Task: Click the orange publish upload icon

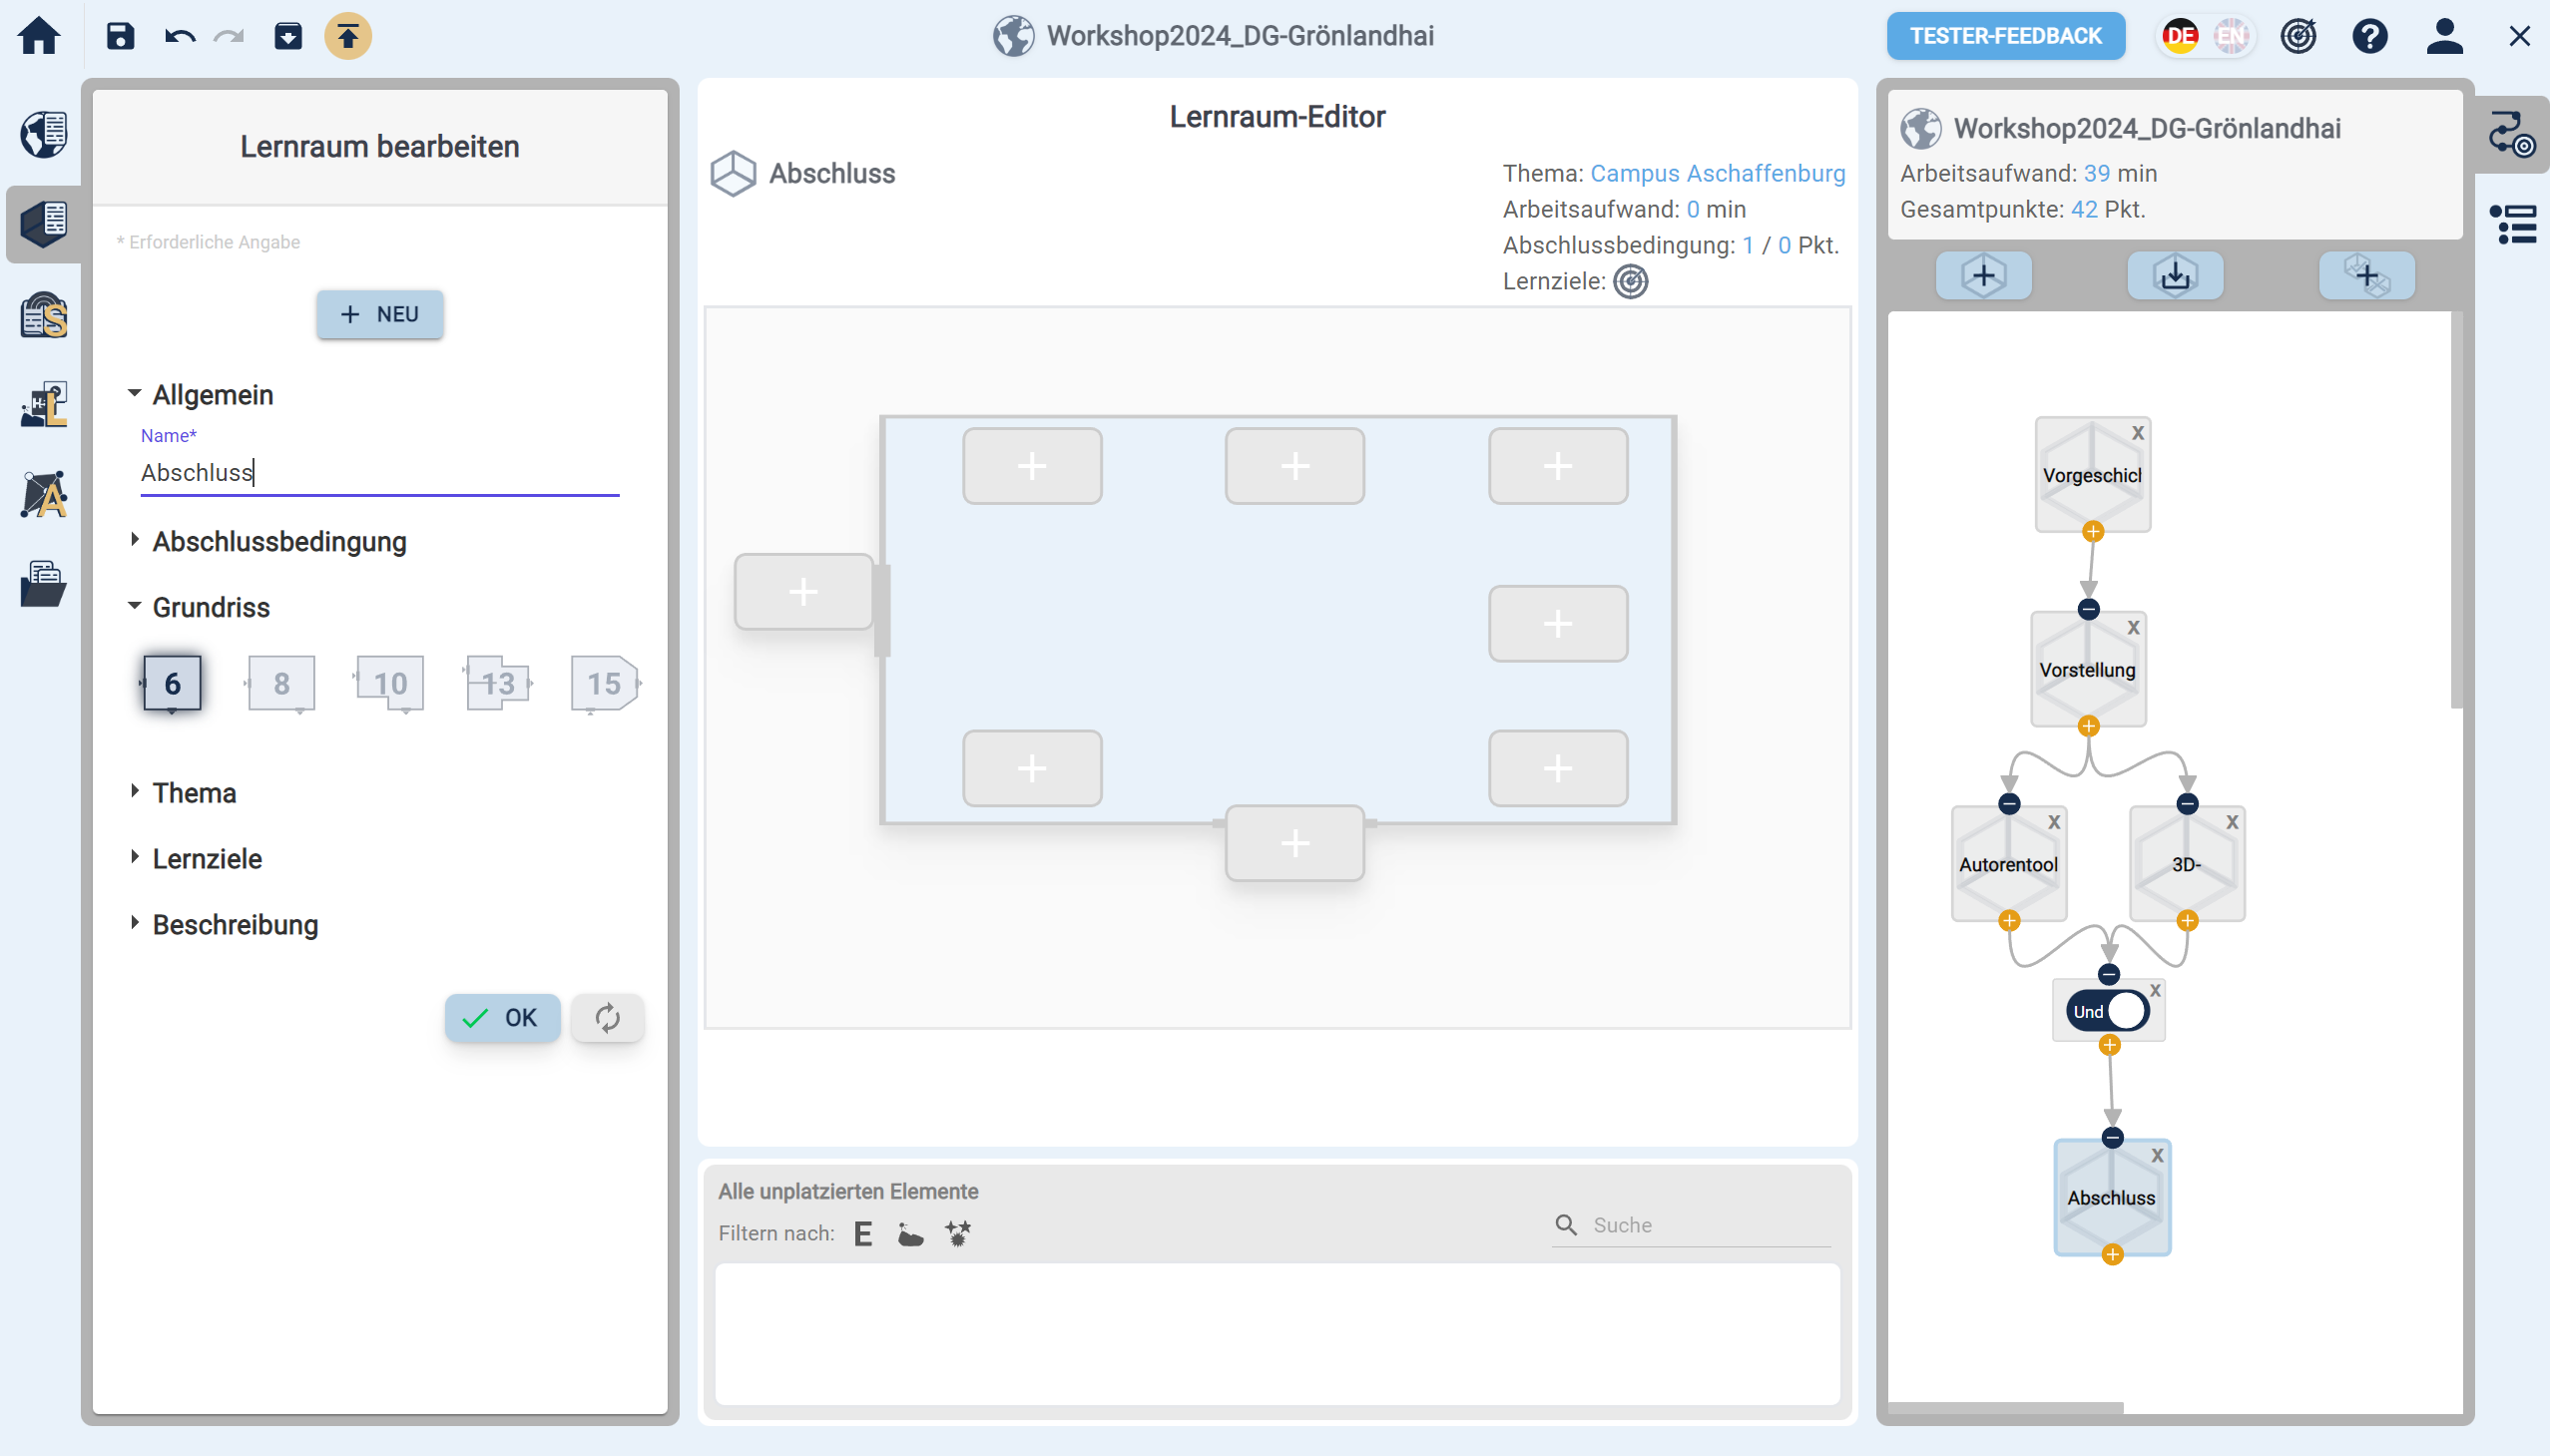Action: point(347,37)
